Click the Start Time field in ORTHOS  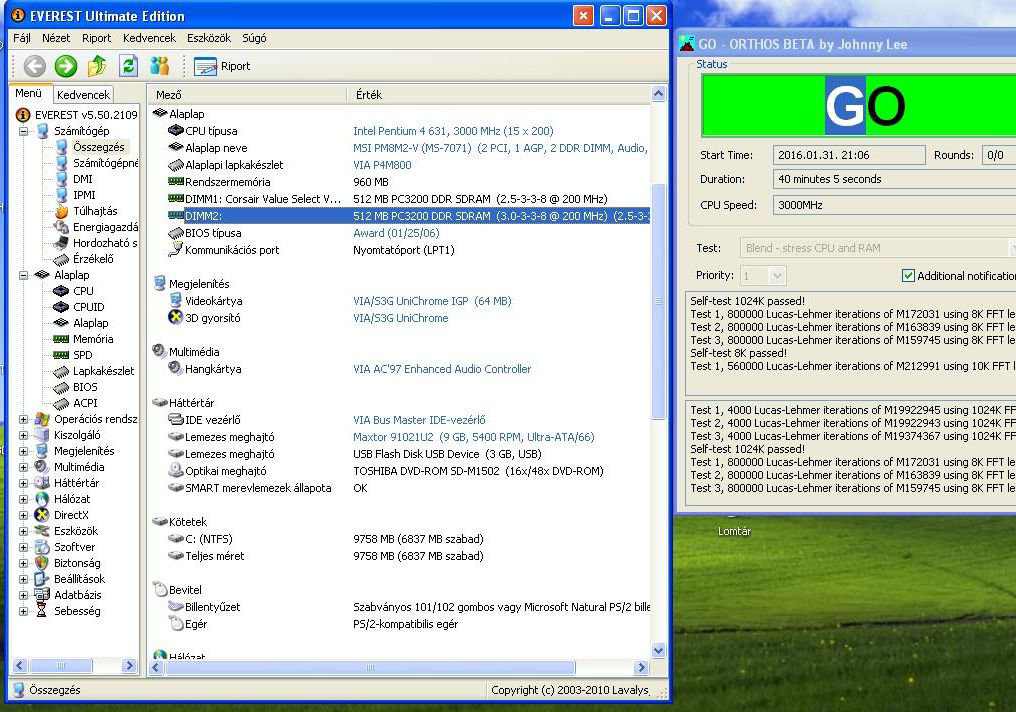click(849, 155)
